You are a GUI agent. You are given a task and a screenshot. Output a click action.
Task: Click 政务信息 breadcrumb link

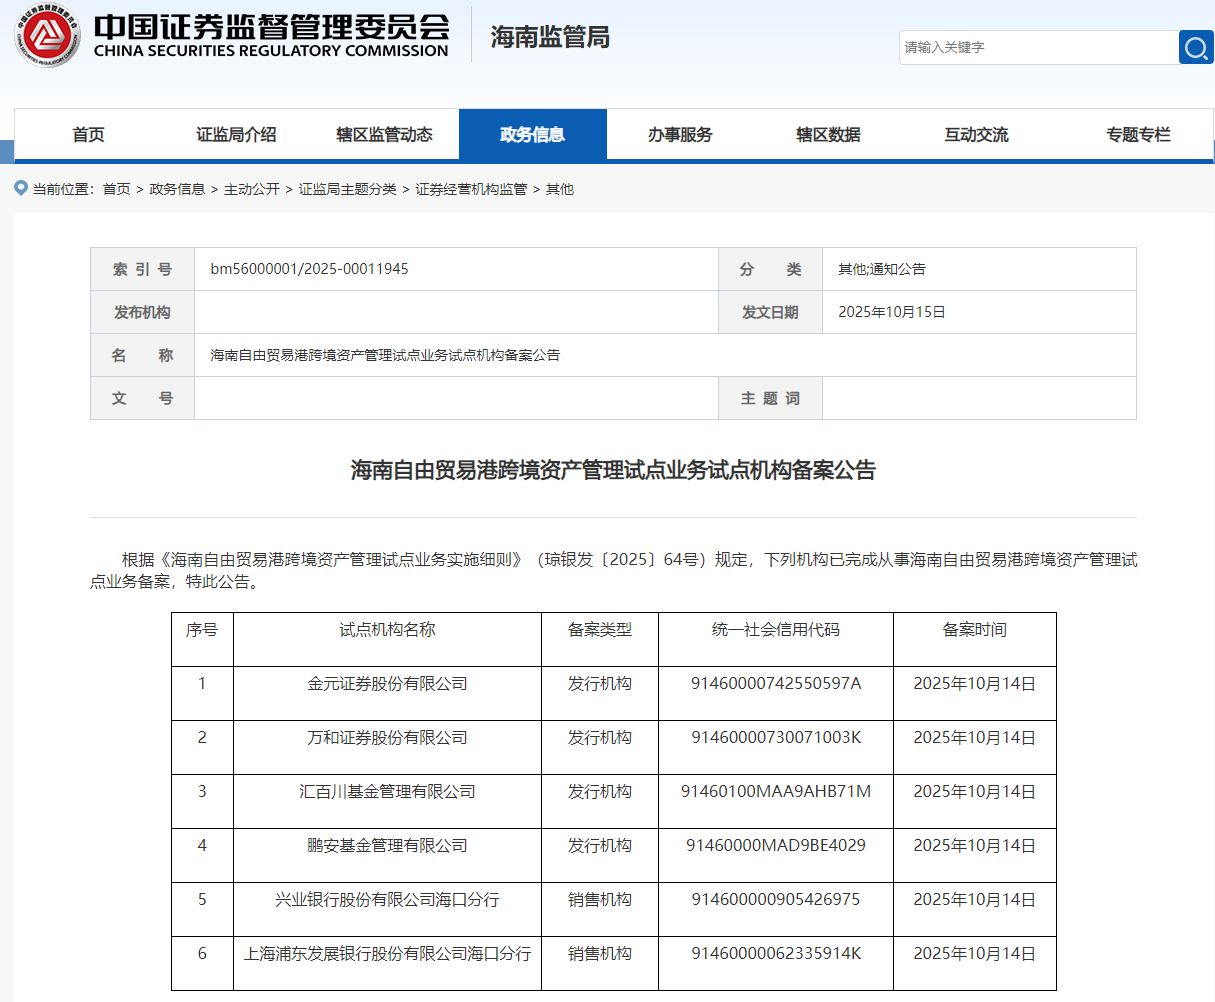point(177,189)
